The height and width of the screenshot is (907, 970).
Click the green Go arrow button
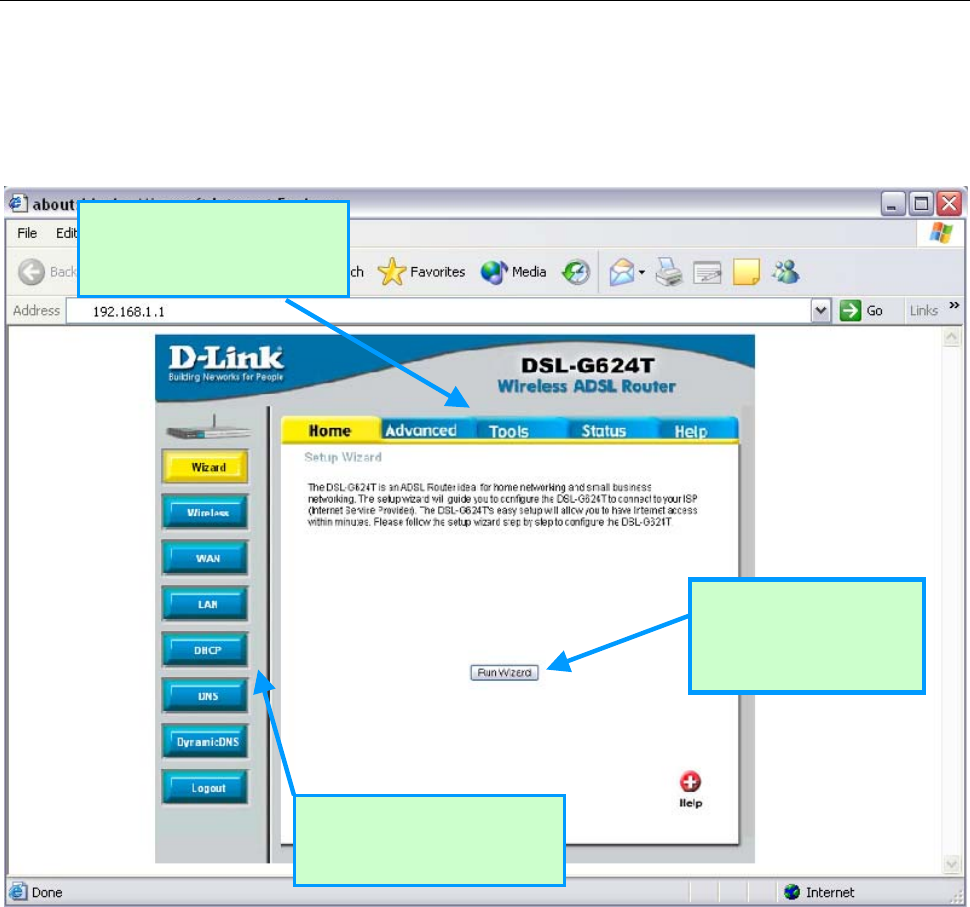click(850, 310)
